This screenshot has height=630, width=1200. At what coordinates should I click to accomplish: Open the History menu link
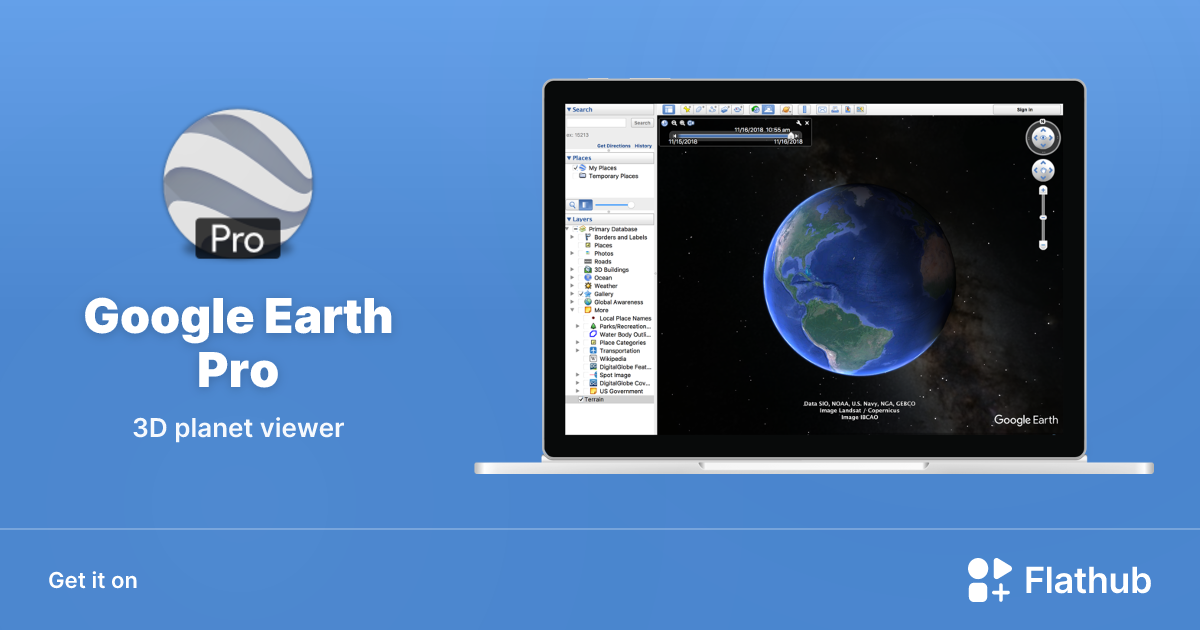point(643,146)
